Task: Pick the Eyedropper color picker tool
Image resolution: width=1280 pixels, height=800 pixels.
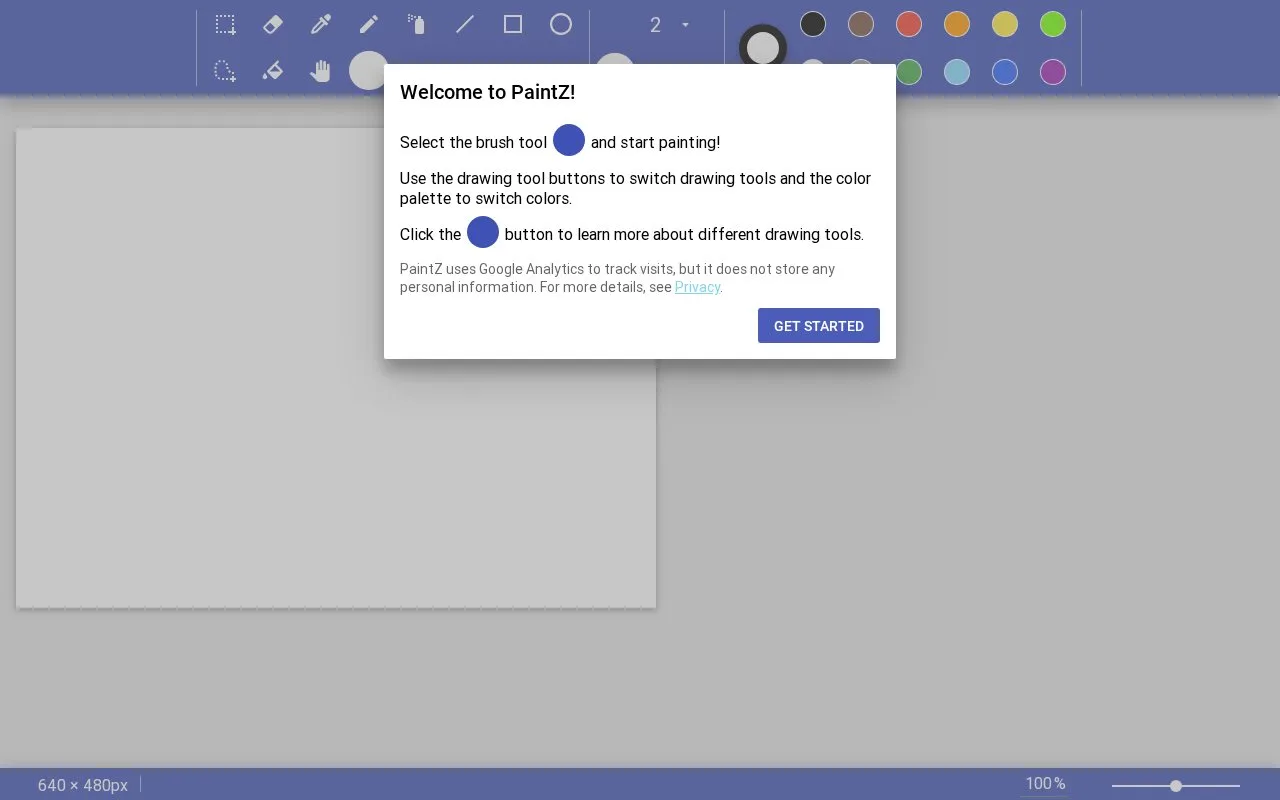Action: [321, 24]
